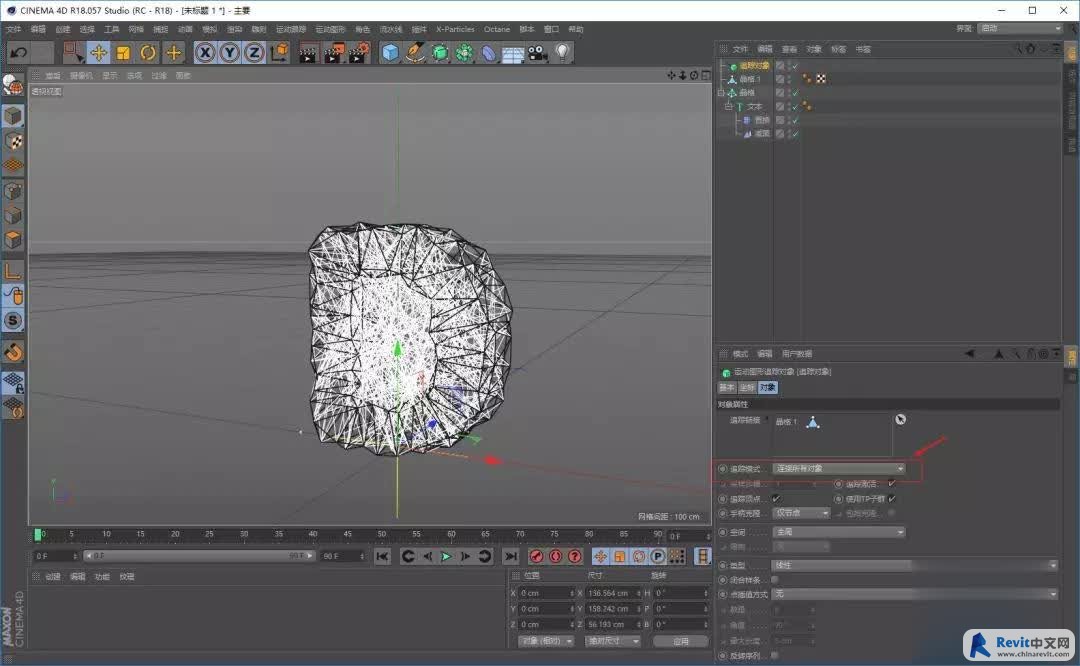This screenshot has width=1080, height=666.
Task: Open the spline pen tool icon
Action: coord(415,52)
